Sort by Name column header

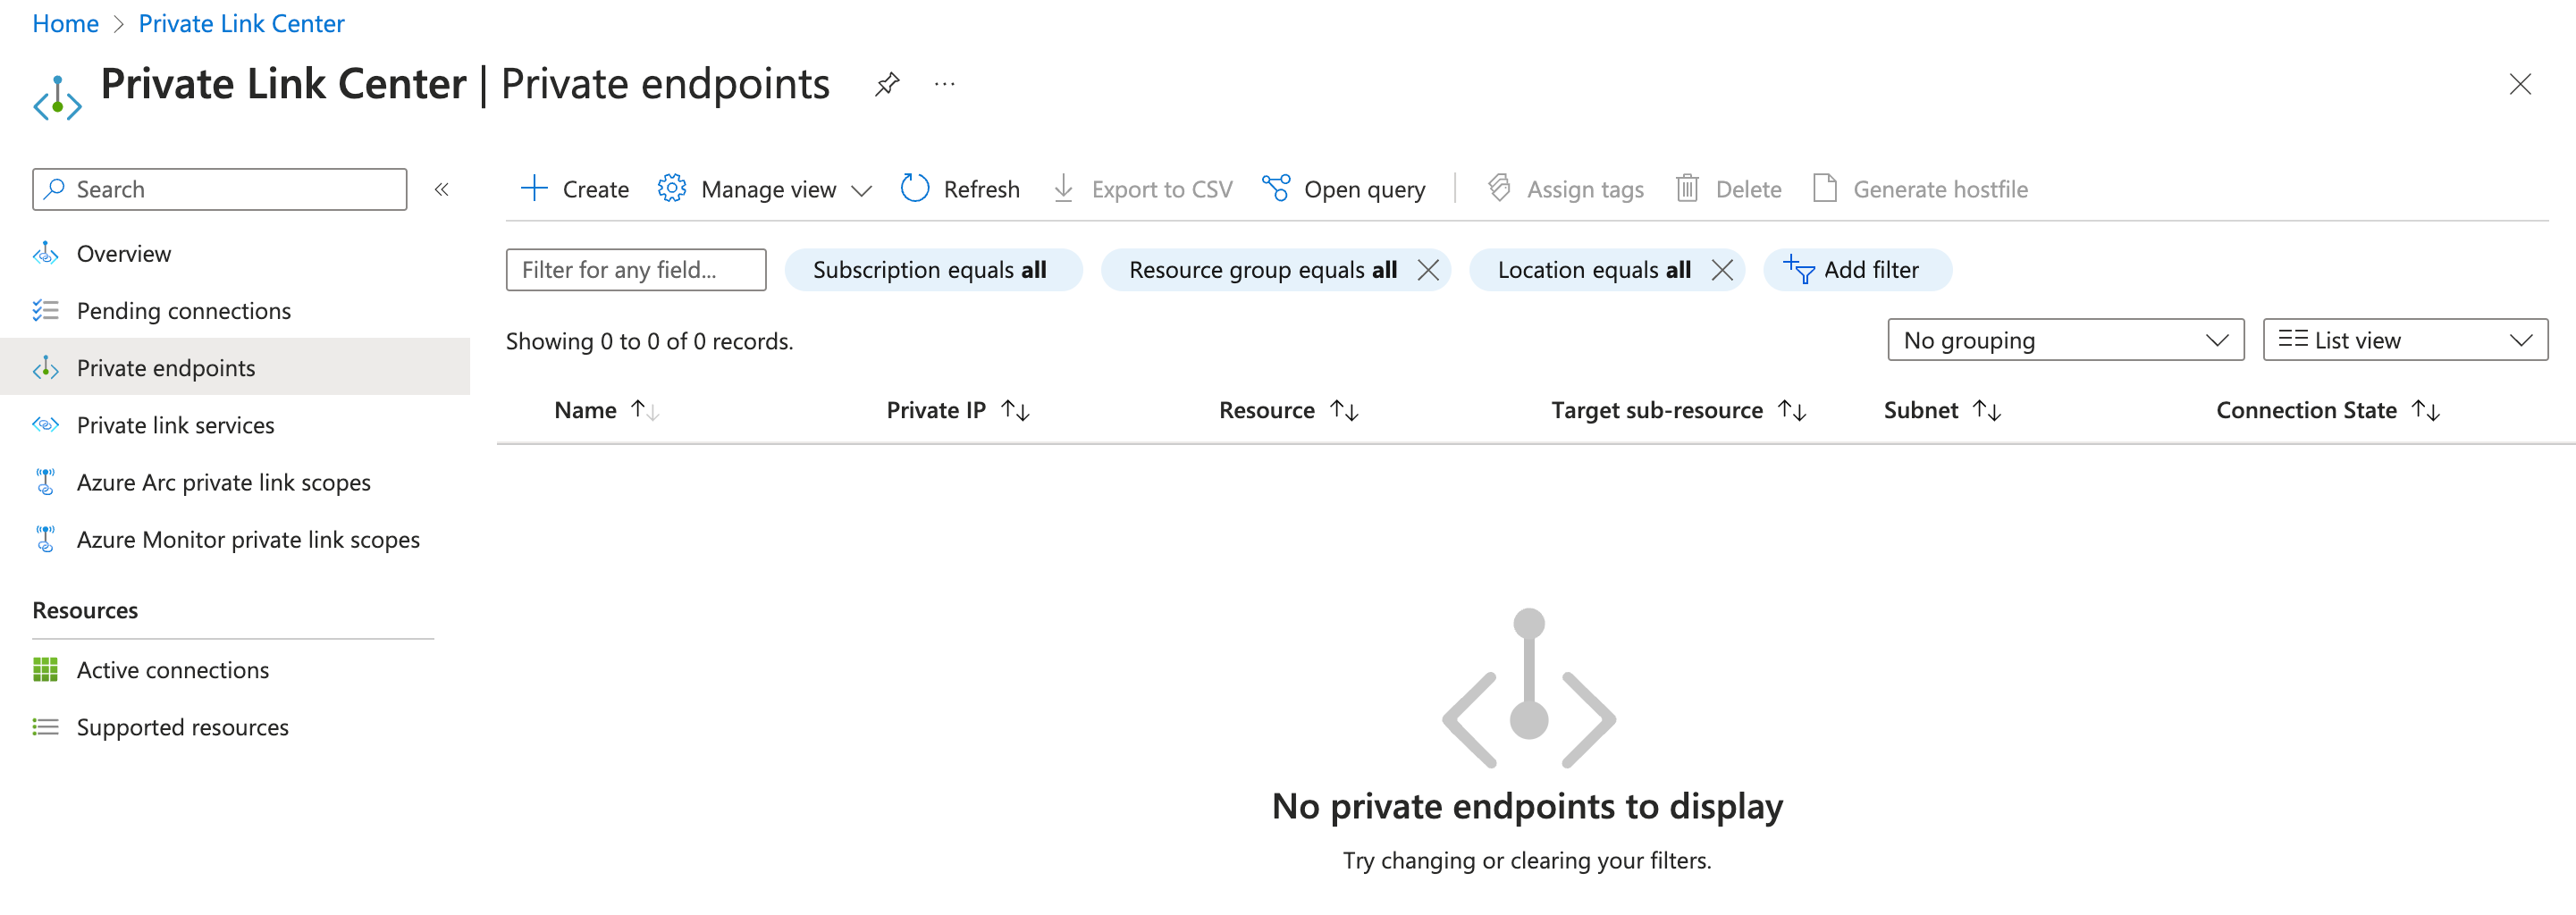tap(586, 410)
